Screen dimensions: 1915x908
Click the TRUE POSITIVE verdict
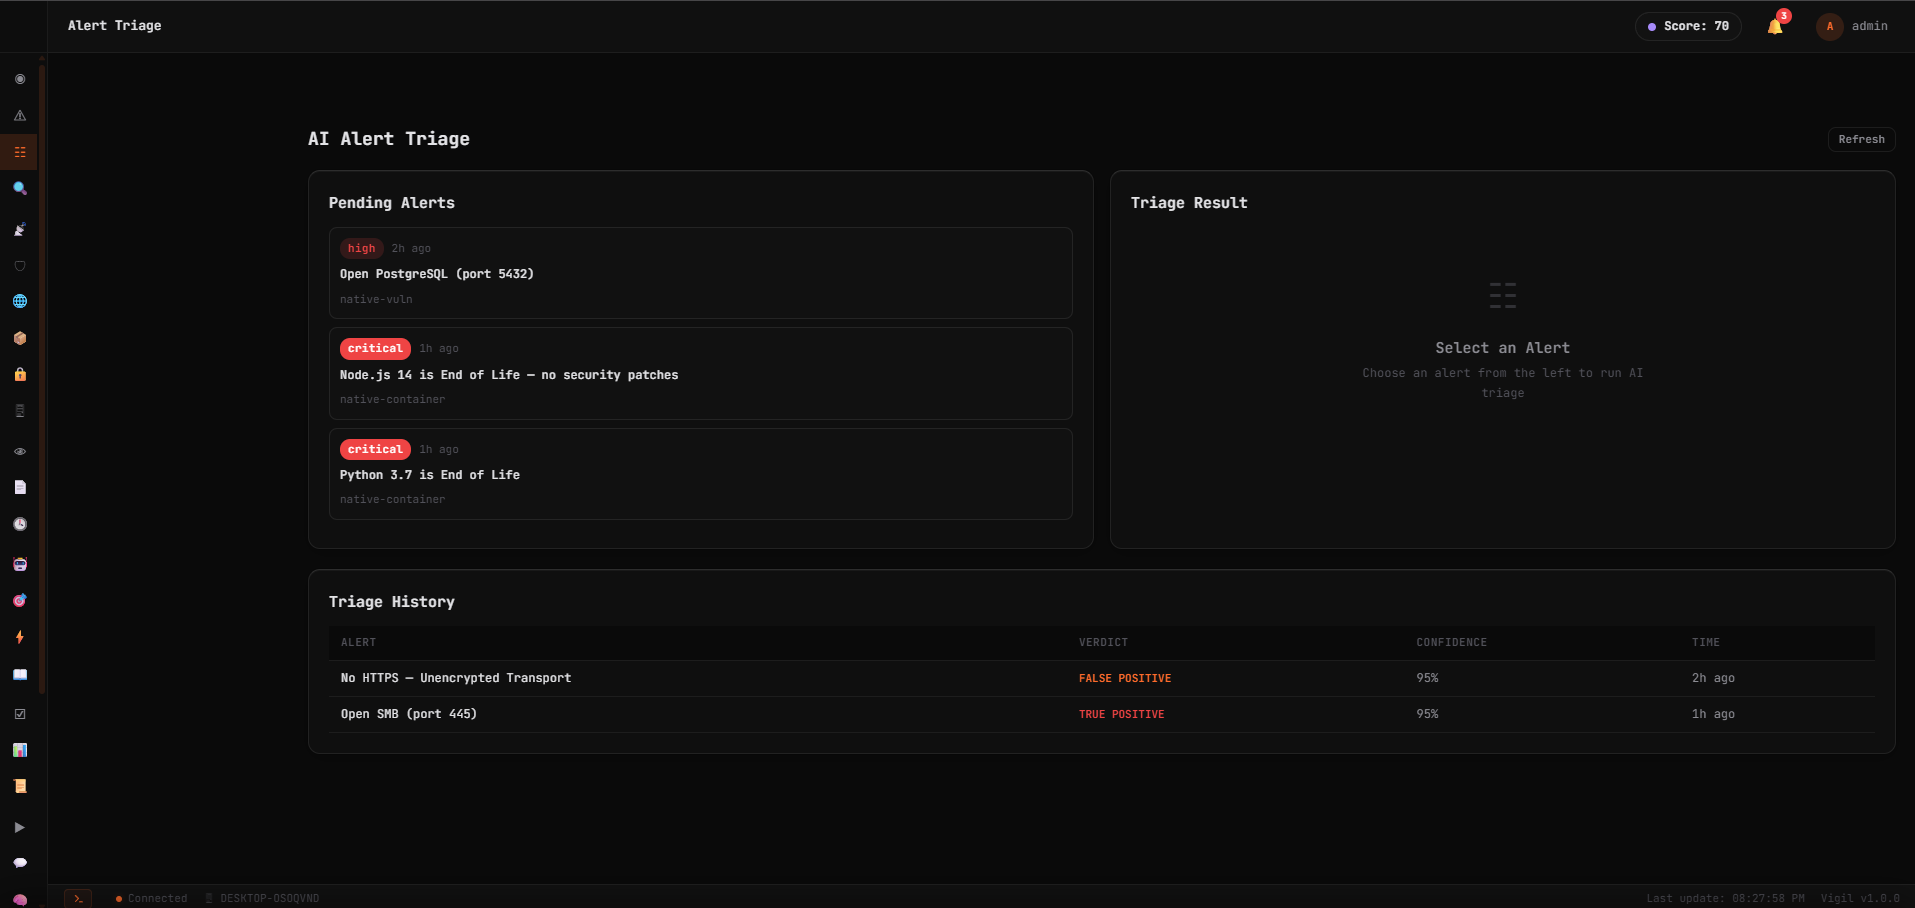(x=1121, y=714)
